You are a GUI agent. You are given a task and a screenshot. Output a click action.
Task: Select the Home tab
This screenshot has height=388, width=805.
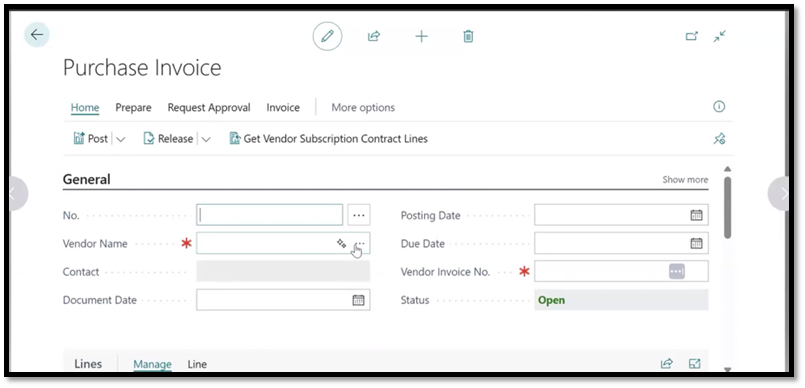(x=85, y=107)
